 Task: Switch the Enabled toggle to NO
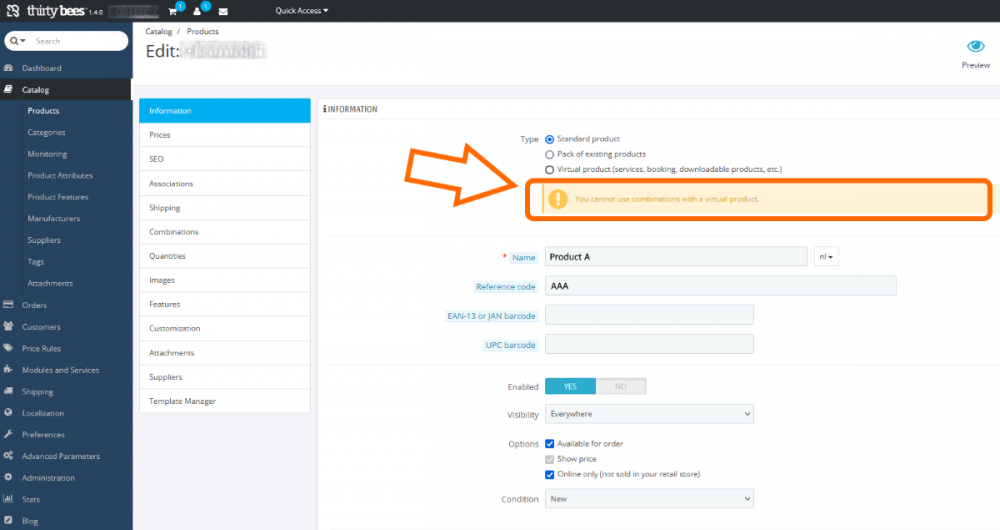click(621, 386)
